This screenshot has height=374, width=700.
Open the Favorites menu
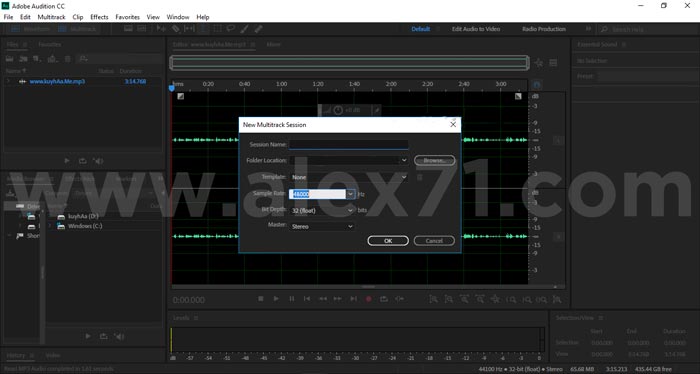(128, 17)
